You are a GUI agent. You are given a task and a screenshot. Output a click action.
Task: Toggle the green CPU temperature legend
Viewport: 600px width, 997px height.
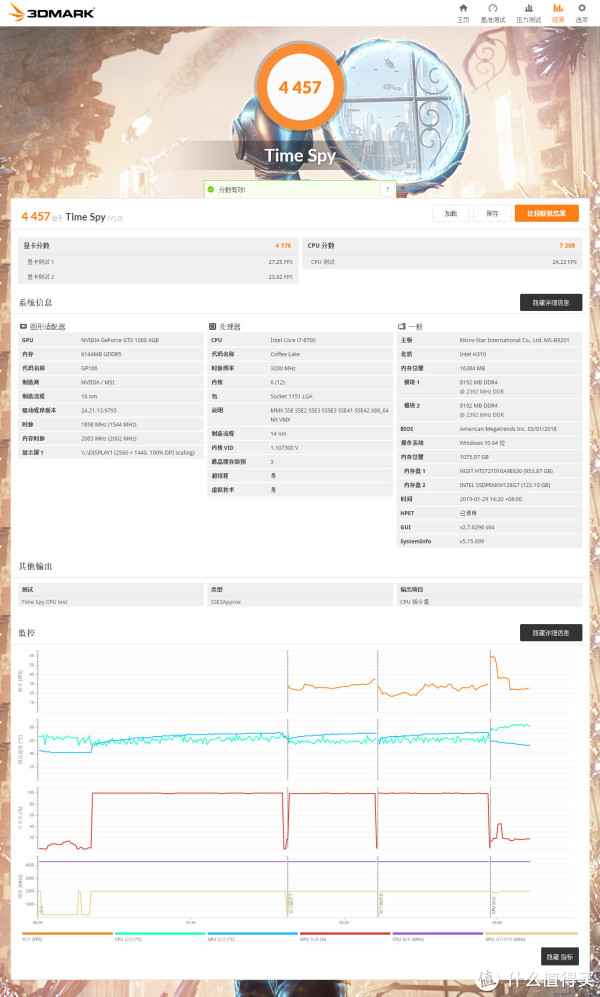pyautogui.click(x=160, y=936)
